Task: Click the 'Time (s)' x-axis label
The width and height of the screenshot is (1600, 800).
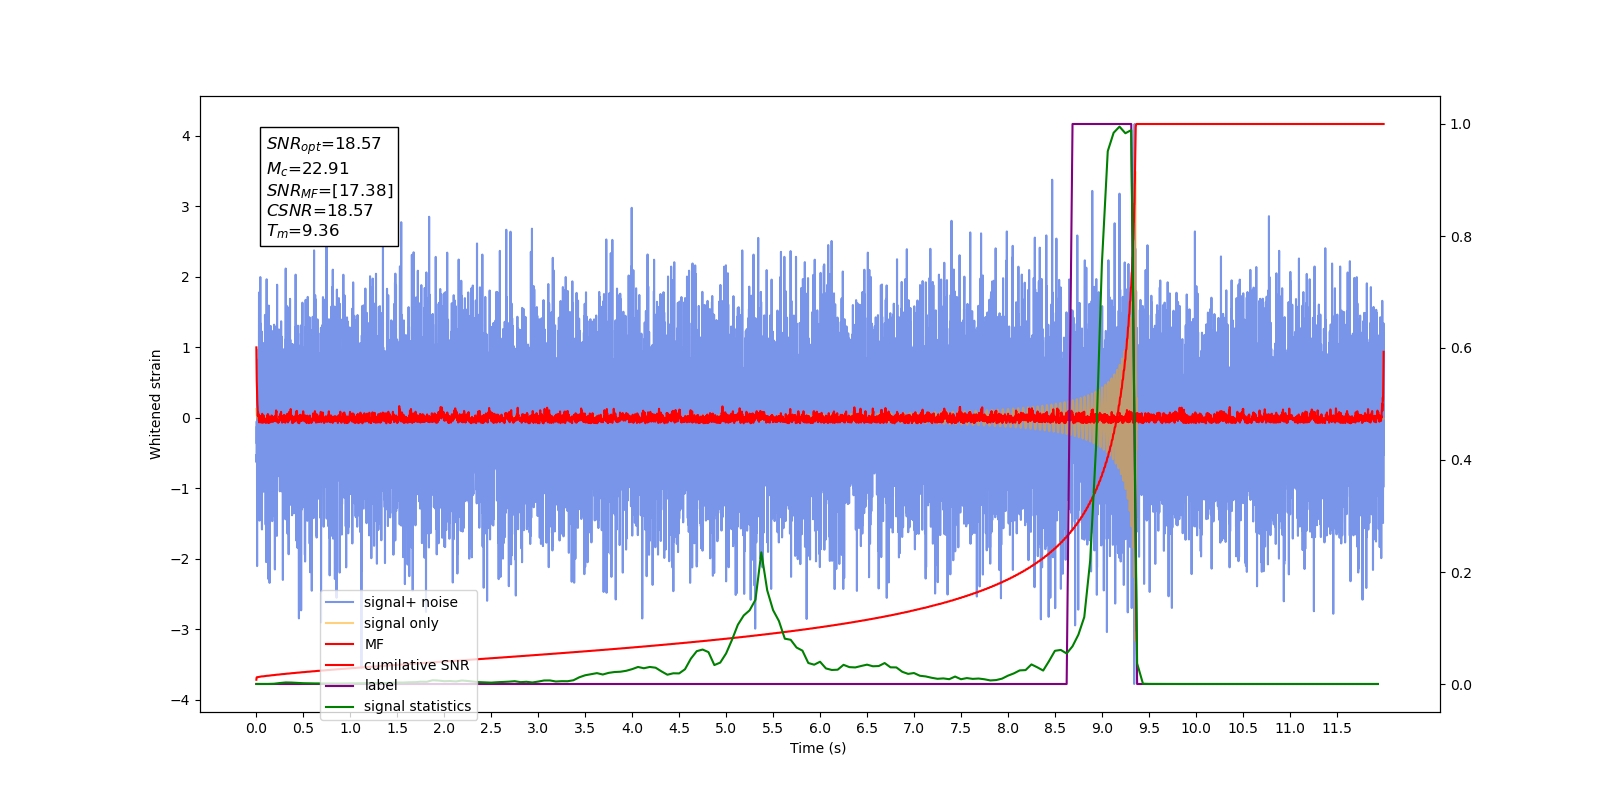Action: 818,748
